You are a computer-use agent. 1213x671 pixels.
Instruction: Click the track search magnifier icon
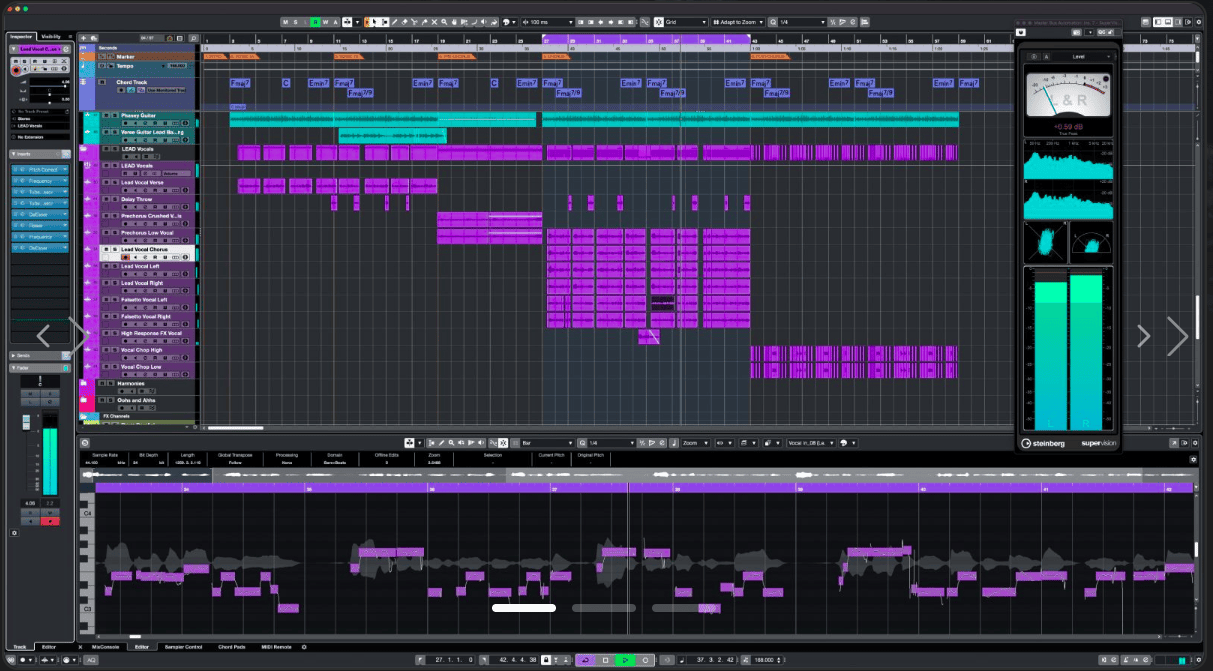coord(194,38)
